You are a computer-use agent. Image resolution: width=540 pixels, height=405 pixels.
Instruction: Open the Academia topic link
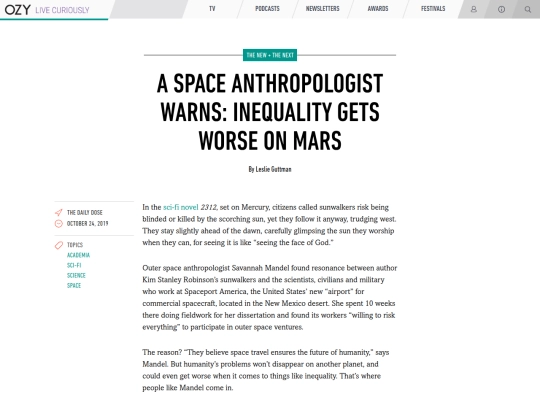coord(78,255)
